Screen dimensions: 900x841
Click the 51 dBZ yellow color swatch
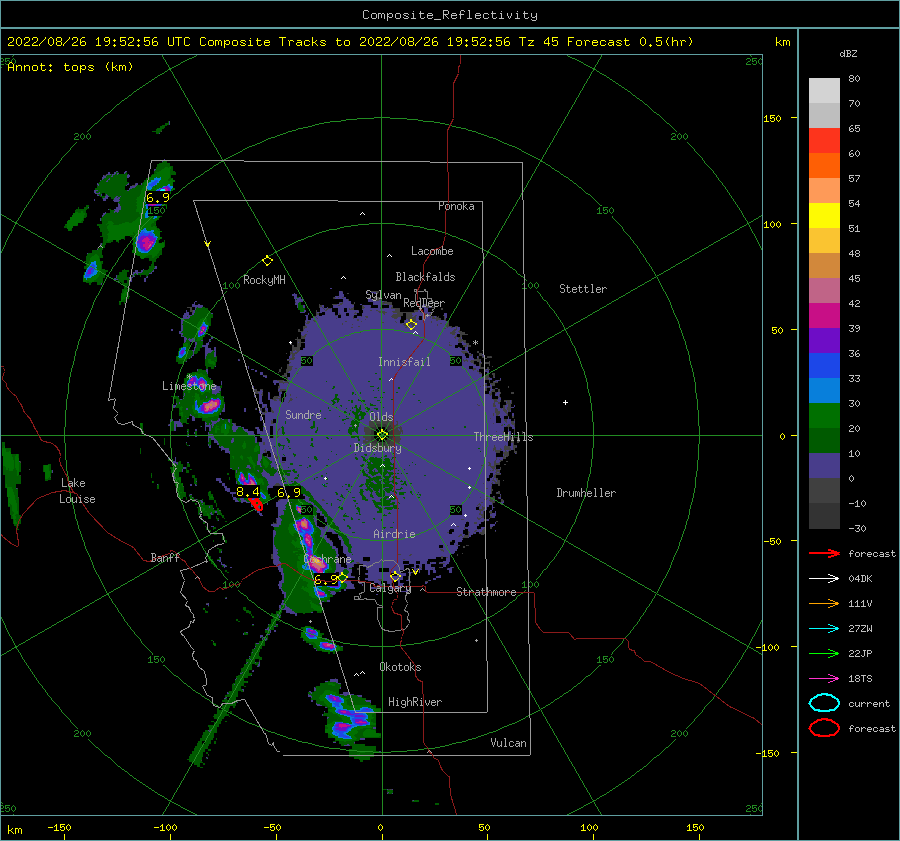824,215
